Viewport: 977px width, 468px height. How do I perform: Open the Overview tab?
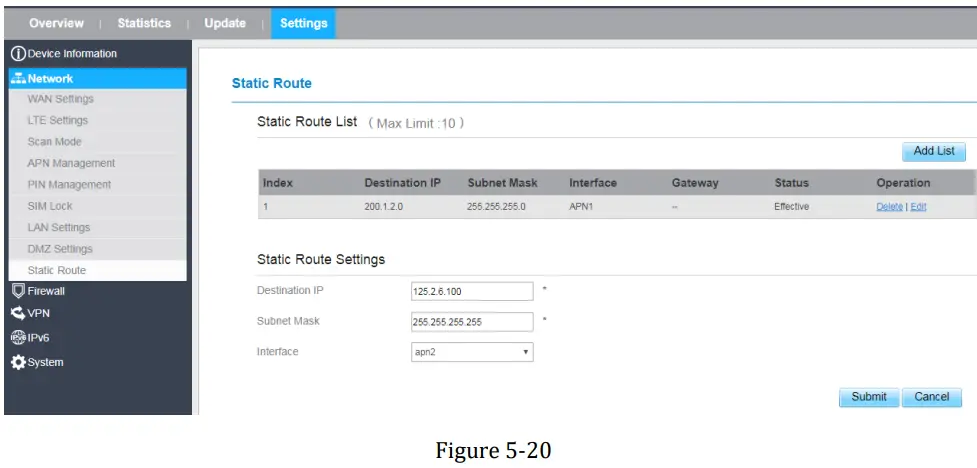point(56,23)
